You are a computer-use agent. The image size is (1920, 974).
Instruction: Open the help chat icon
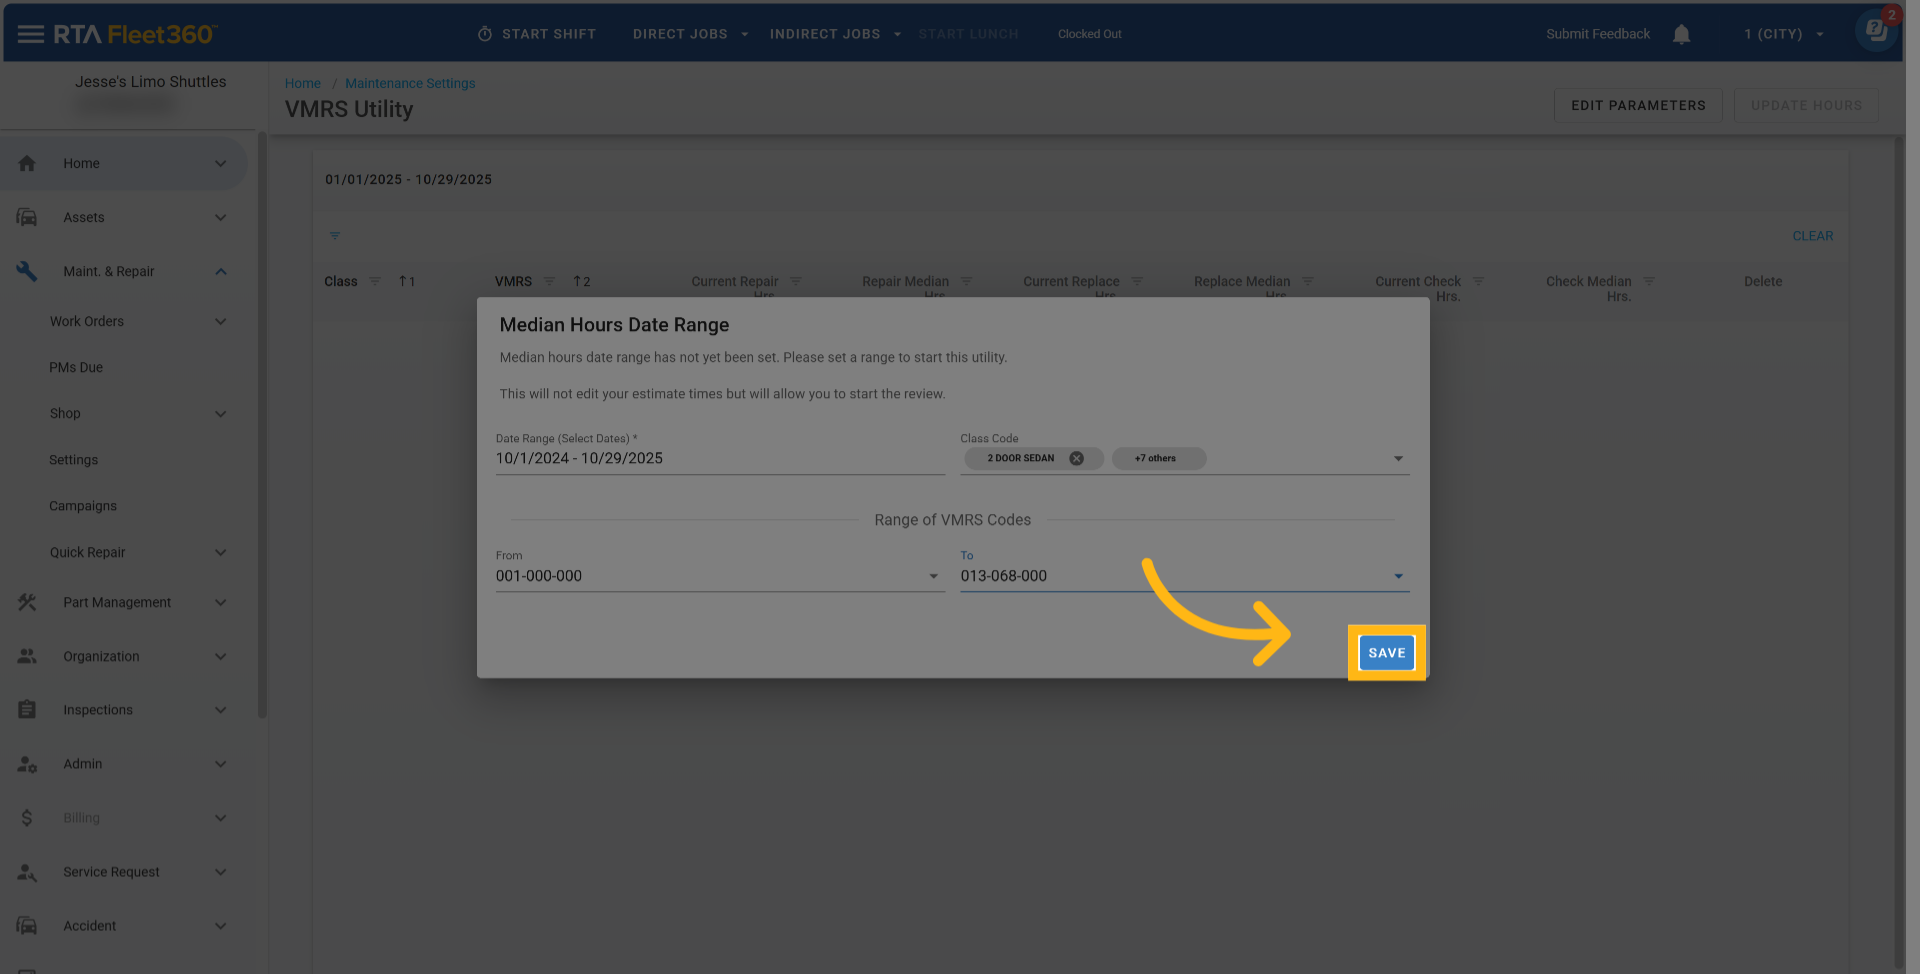[1876, 30]
